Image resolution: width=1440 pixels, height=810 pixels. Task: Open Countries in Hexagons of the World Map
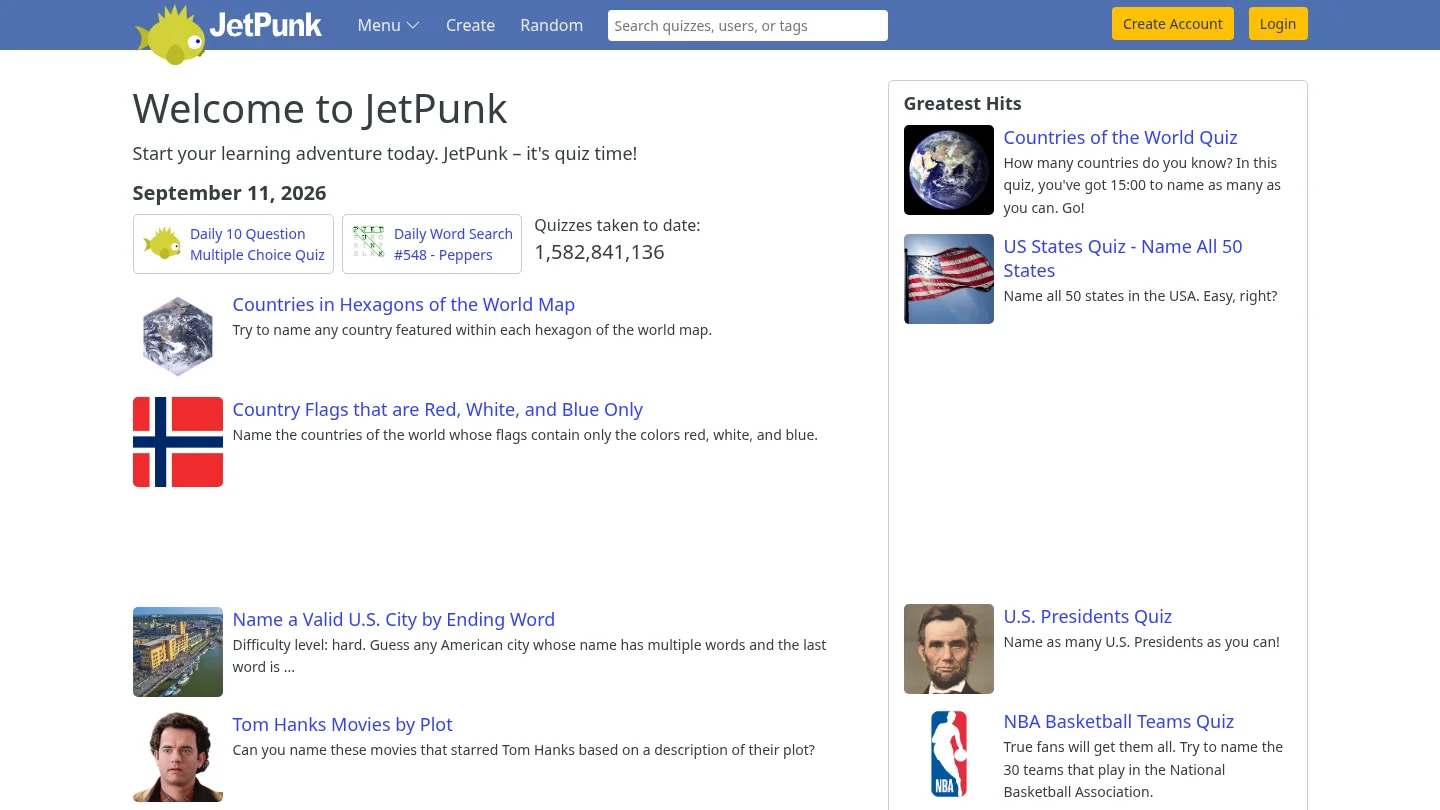pyautogui.click(x=403, y=304)
